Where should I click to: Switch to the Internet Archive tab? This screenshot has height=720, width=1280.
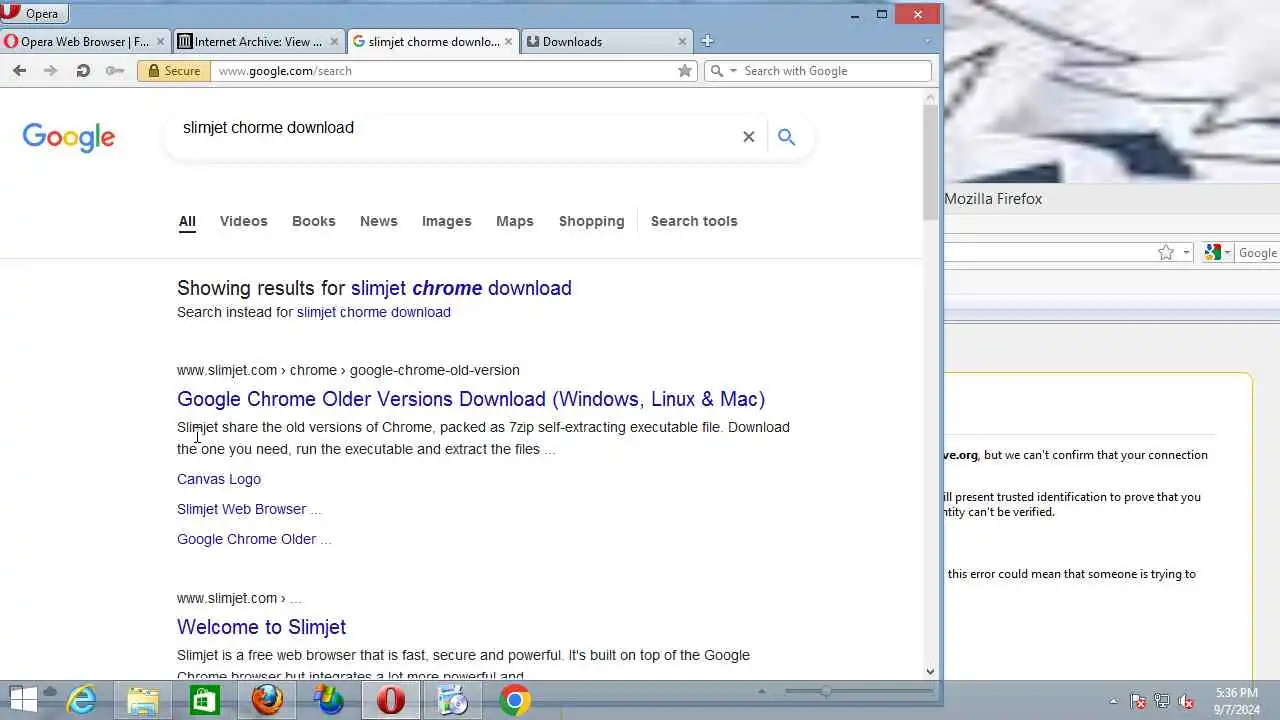point(258,41)
